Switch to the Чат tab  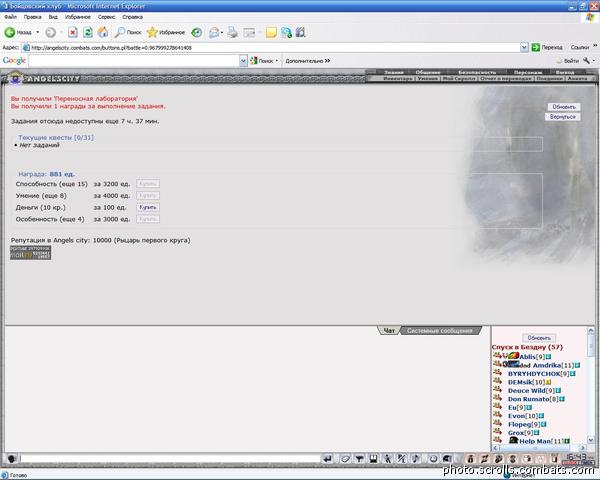(x=389, y=331)
